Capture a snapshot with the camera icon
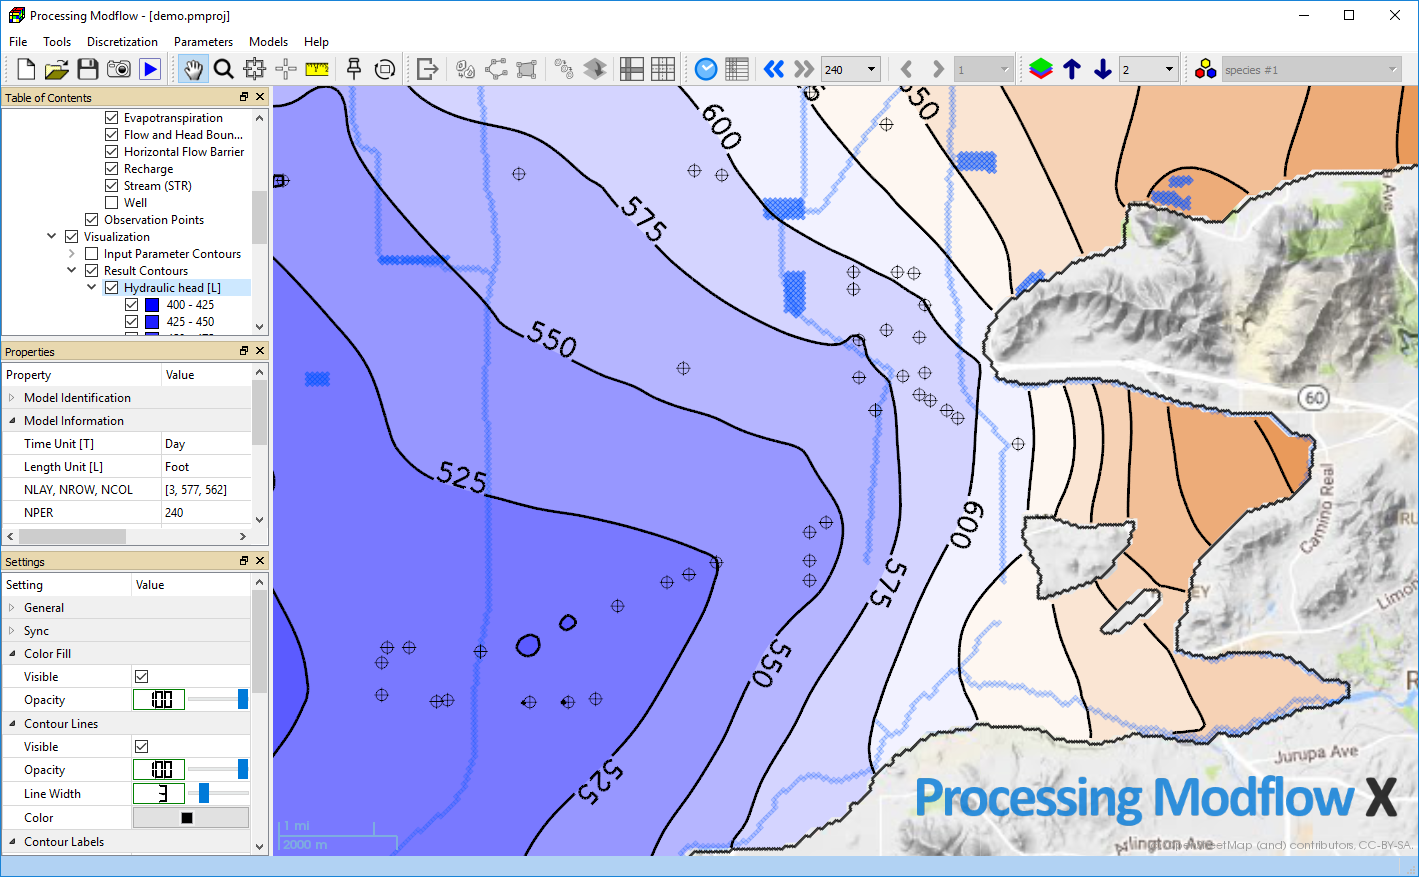 click(x=119, y=69)
